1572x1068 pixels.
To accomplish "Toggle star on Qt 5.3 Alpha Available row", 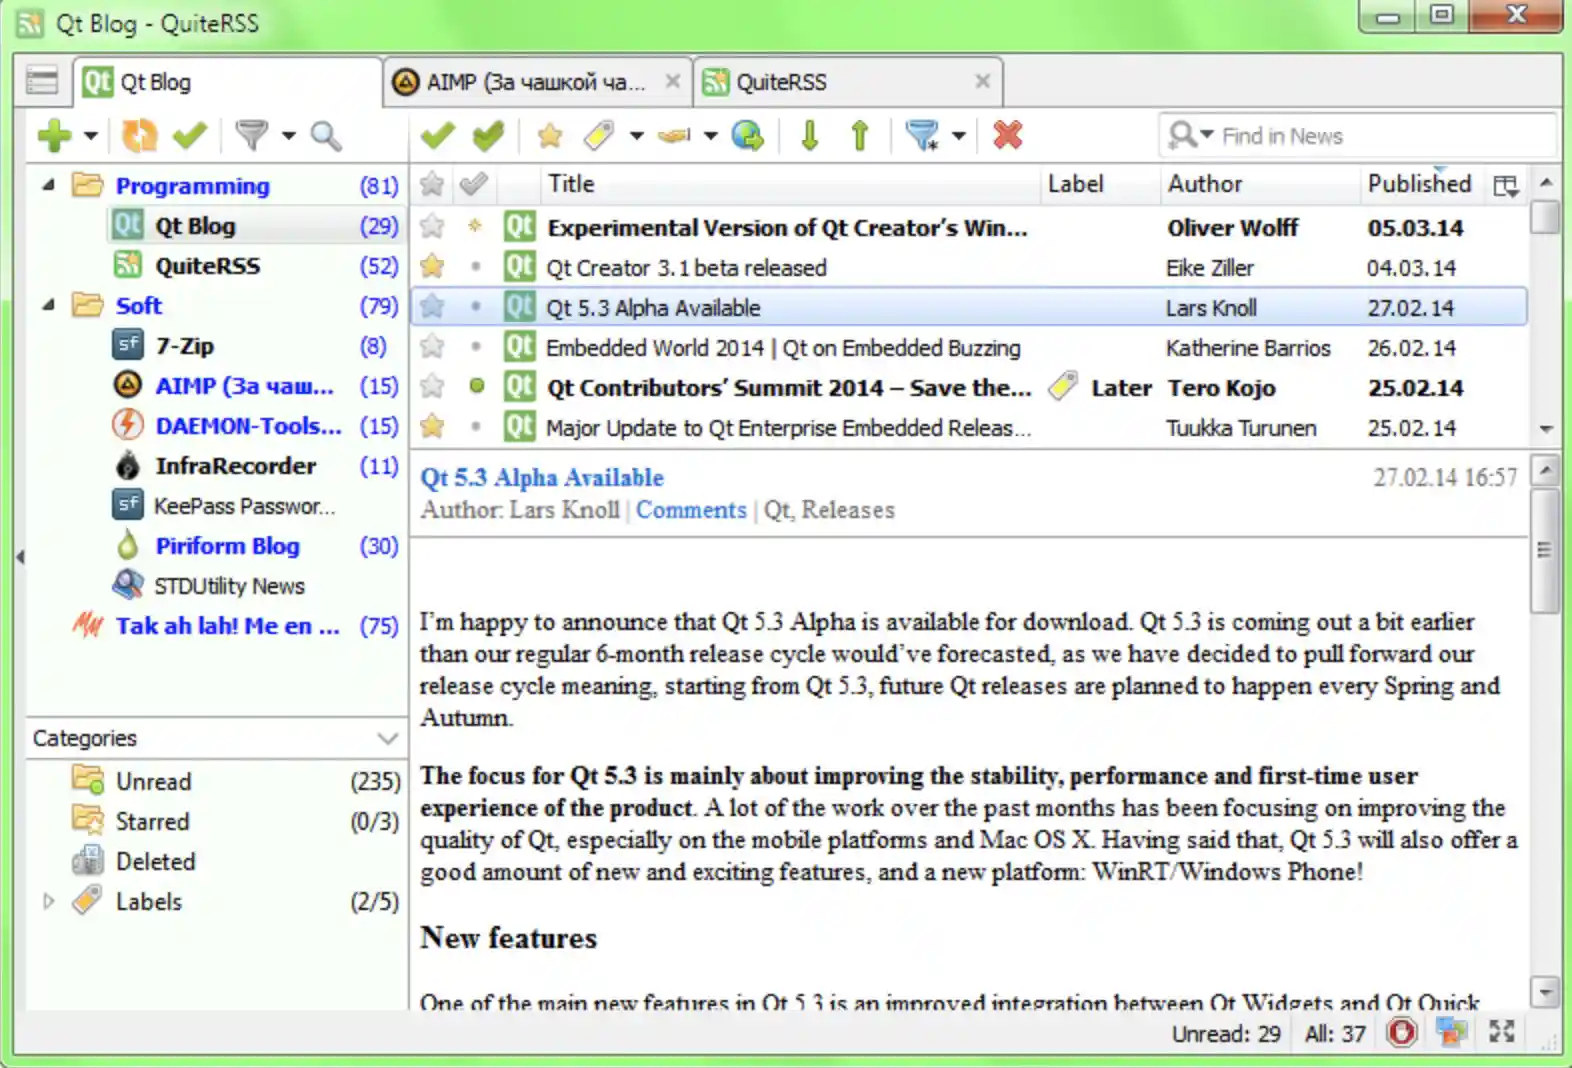I will coord(432,306).
